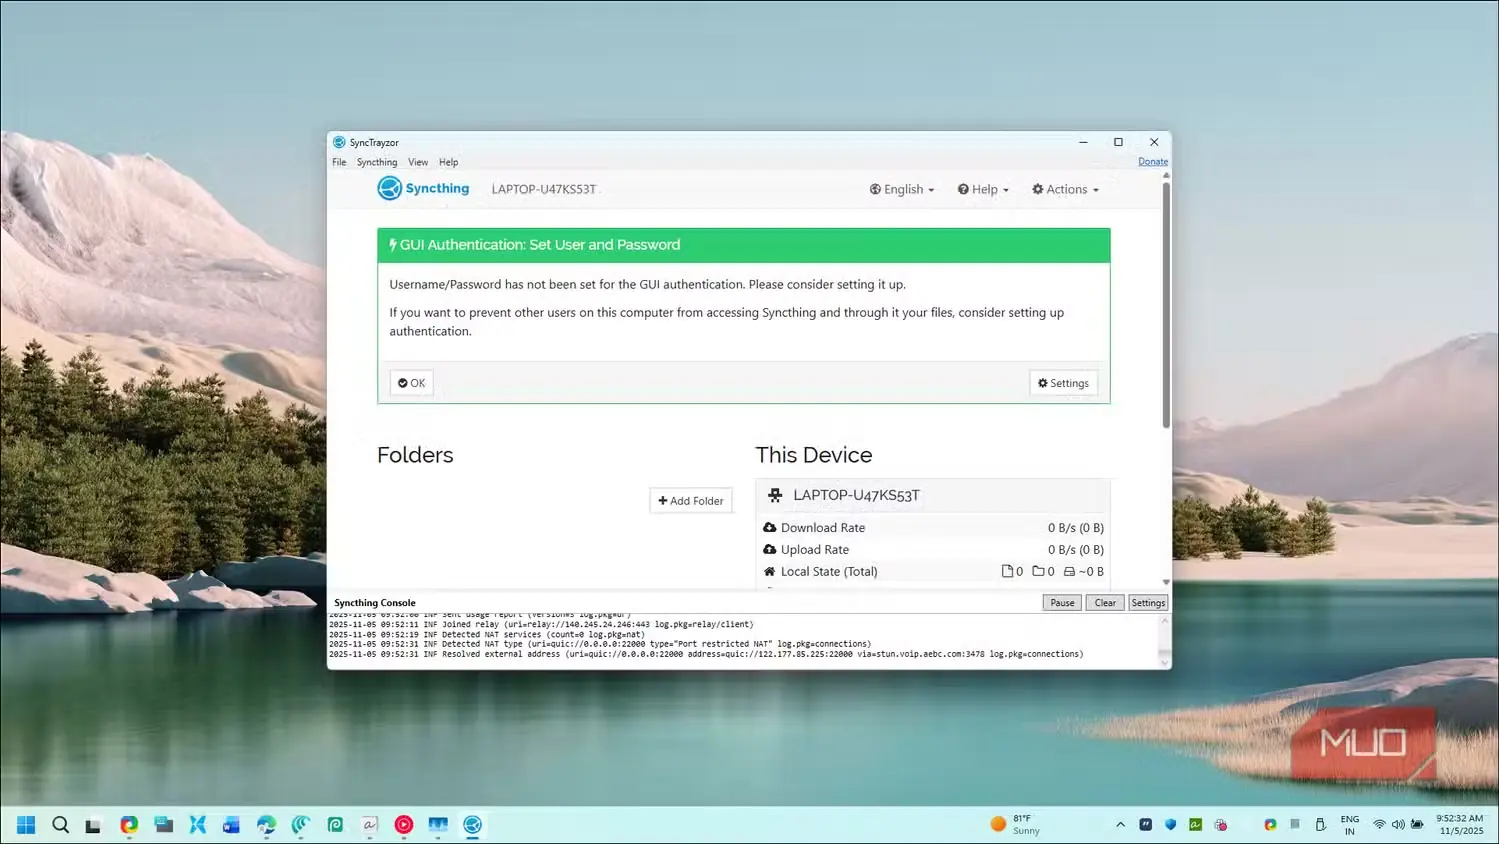Click the This Device heading

pyautogui.click(x=814, y=455)
